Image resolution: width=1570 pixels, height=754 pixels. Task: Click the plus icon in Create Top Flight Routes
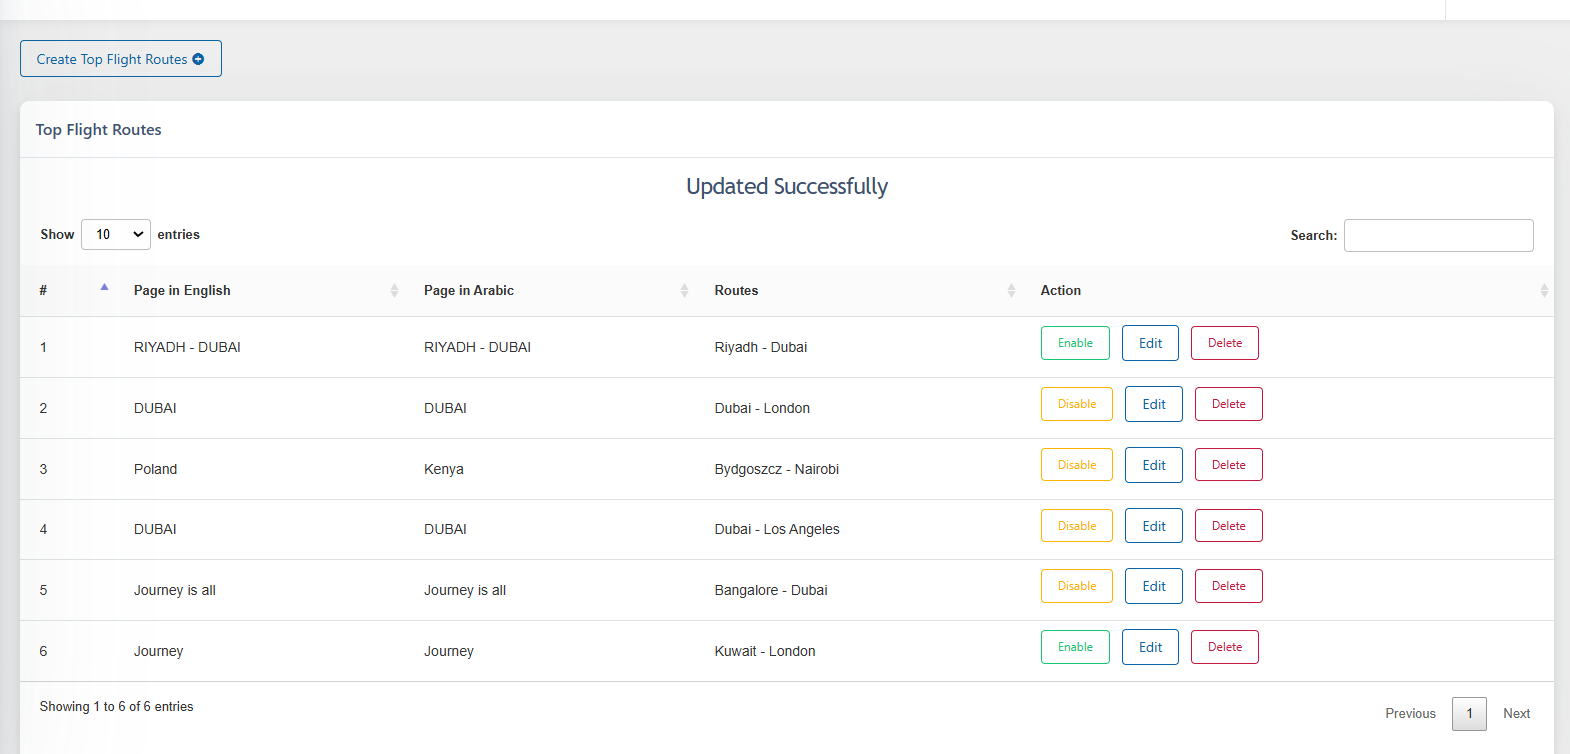(198, 59)
